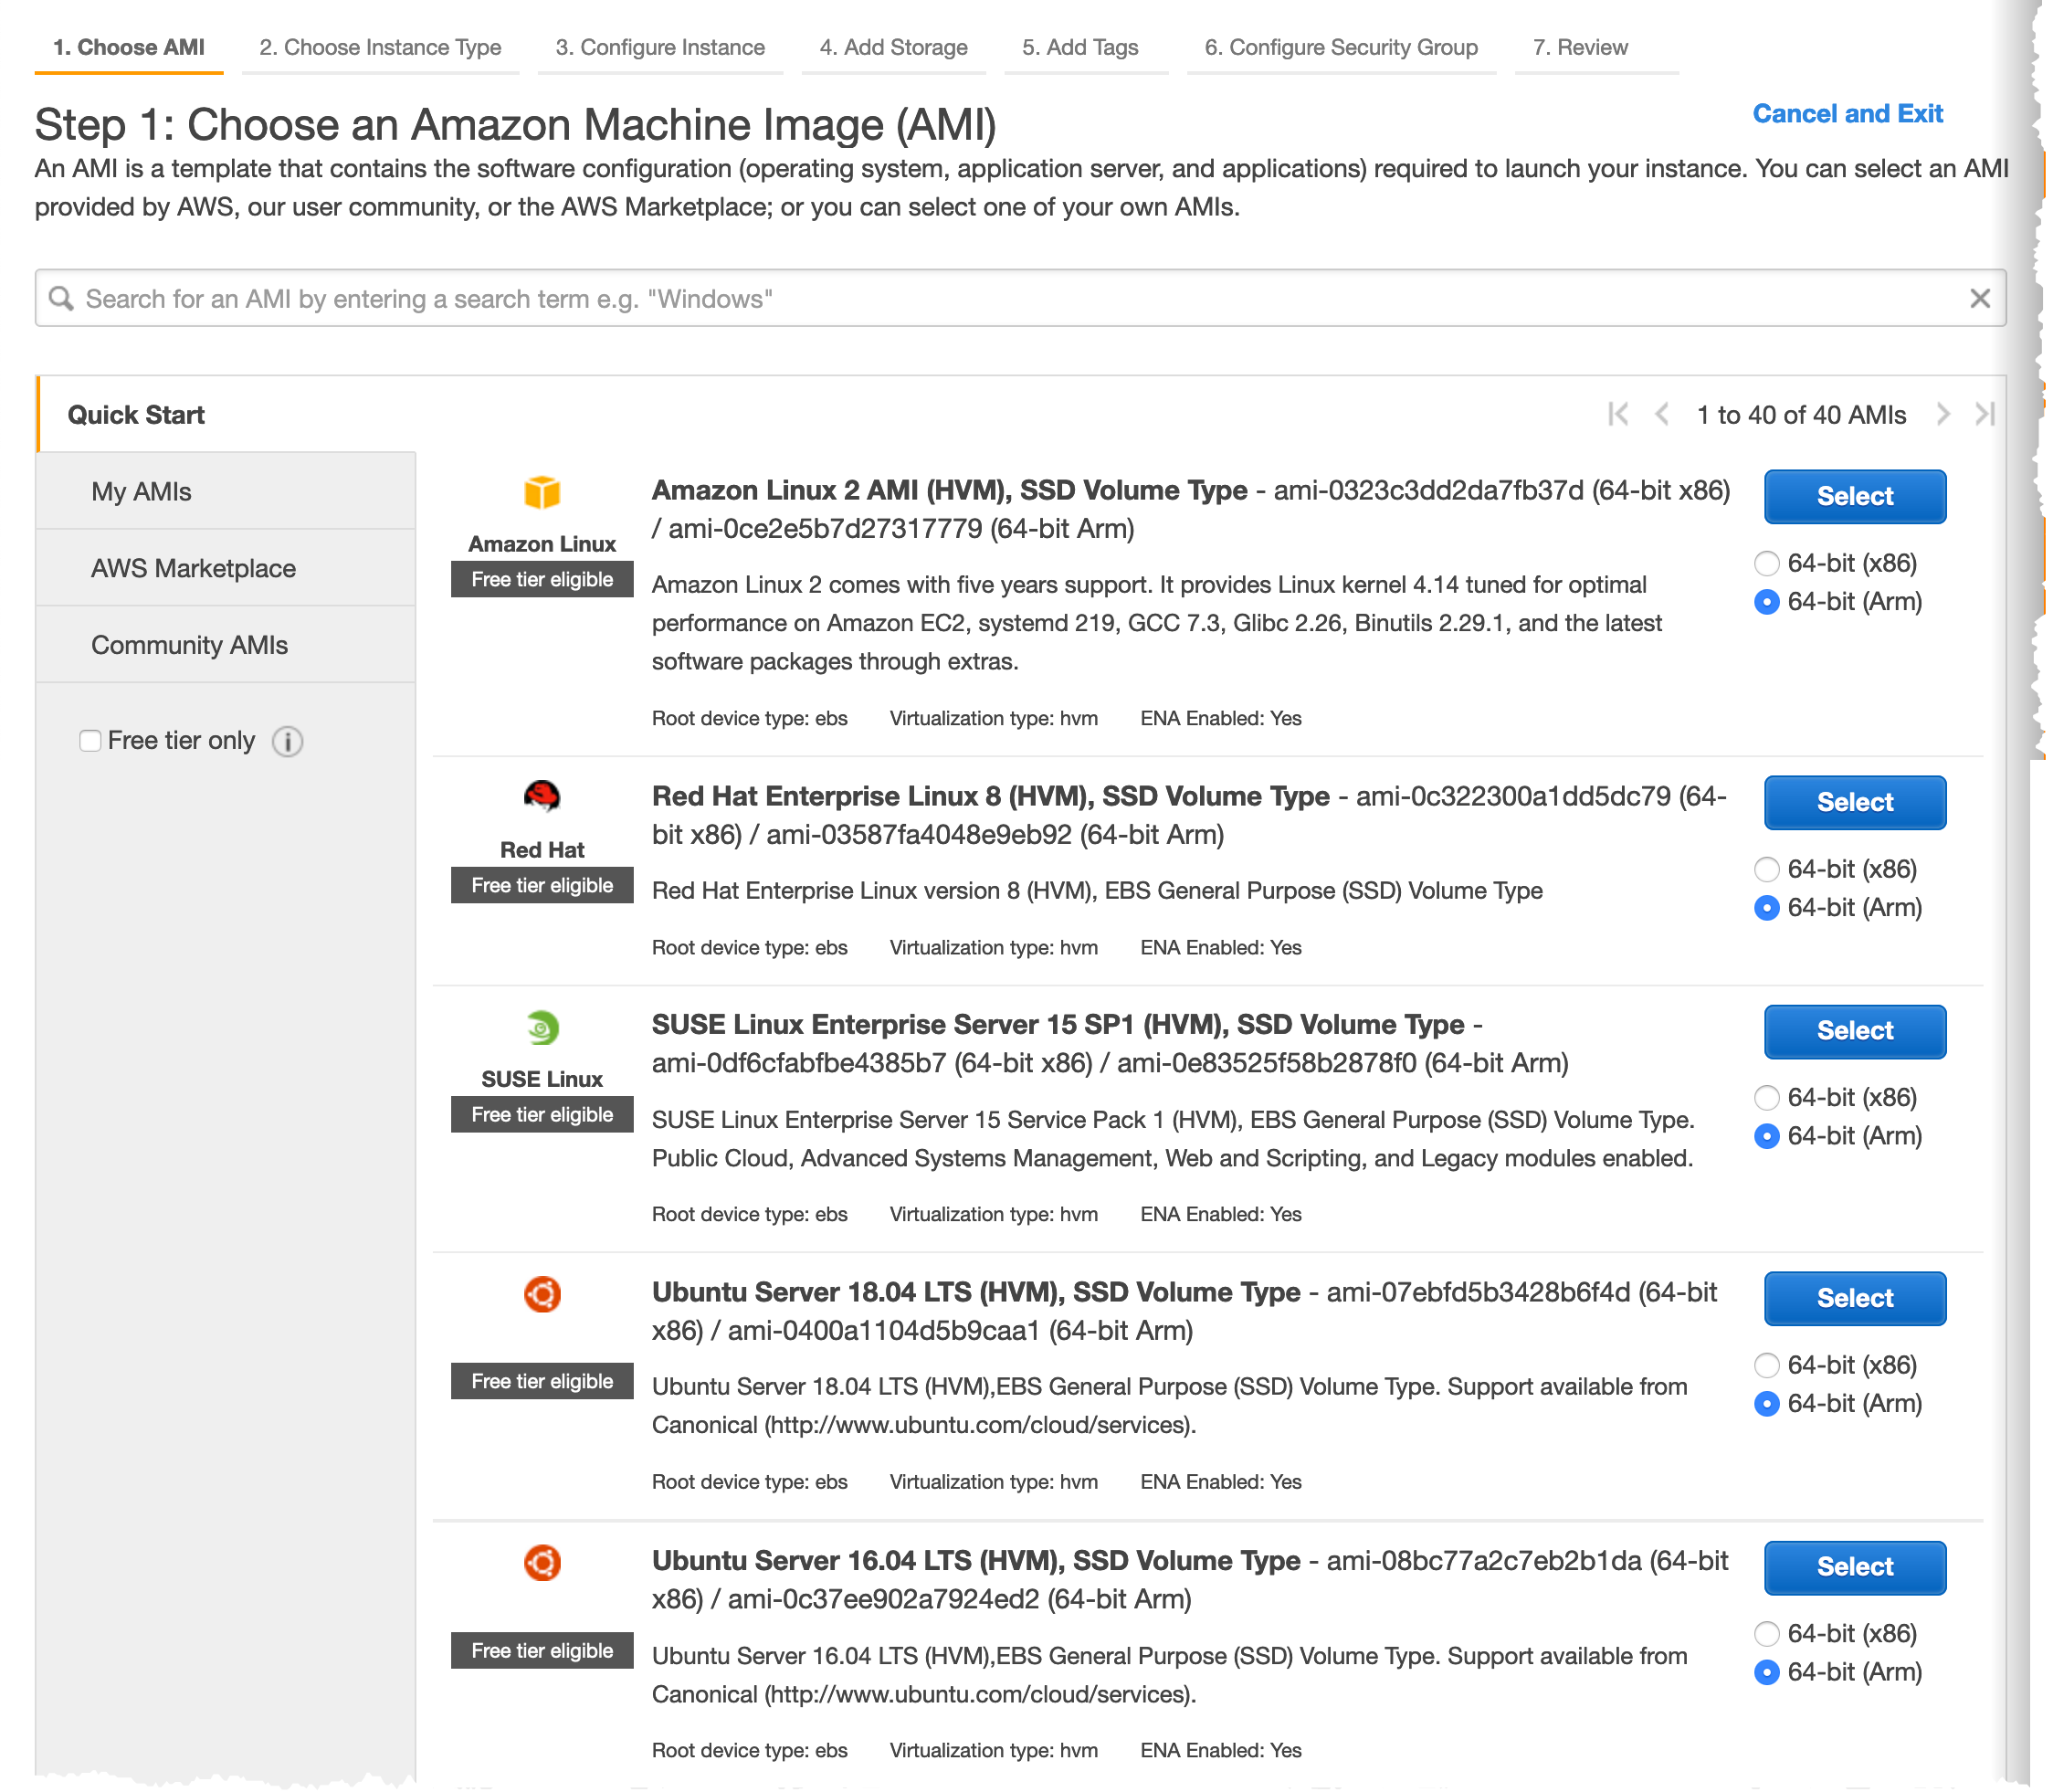Click the Free tier only info icon

point(288,741)
